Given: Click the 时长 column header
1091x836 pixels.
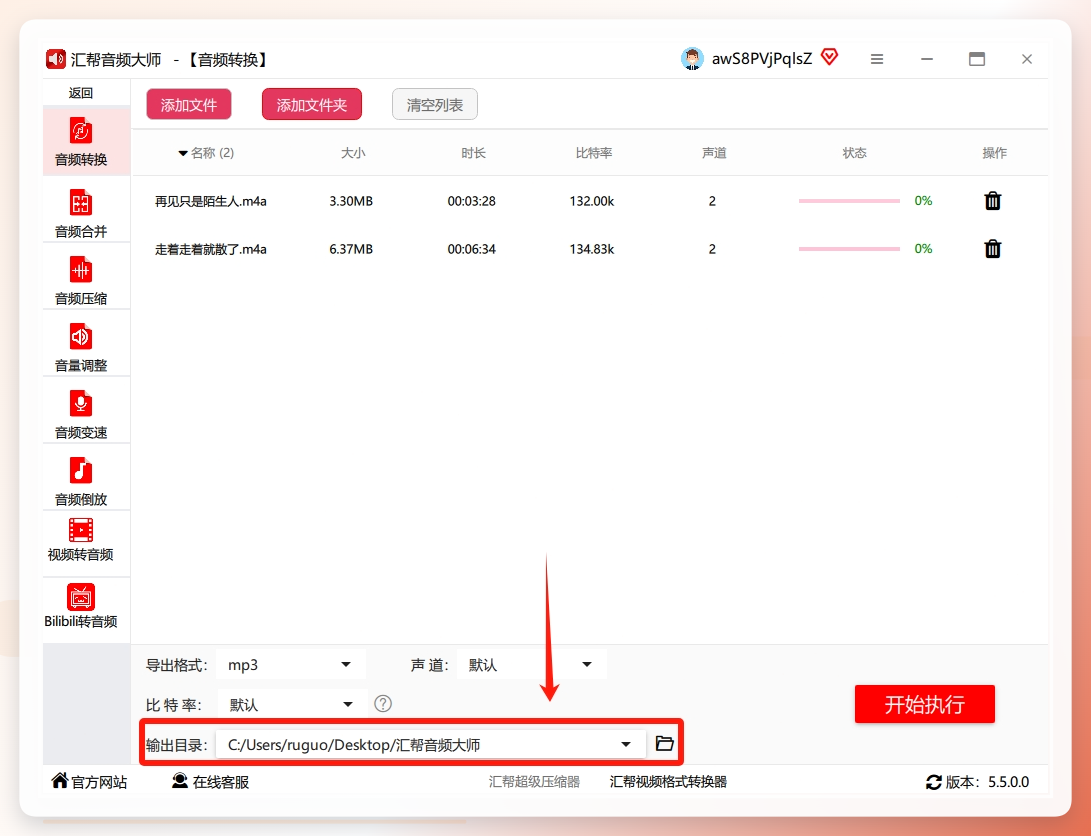Looking at the screenshot, I should [x=473, y=153].
